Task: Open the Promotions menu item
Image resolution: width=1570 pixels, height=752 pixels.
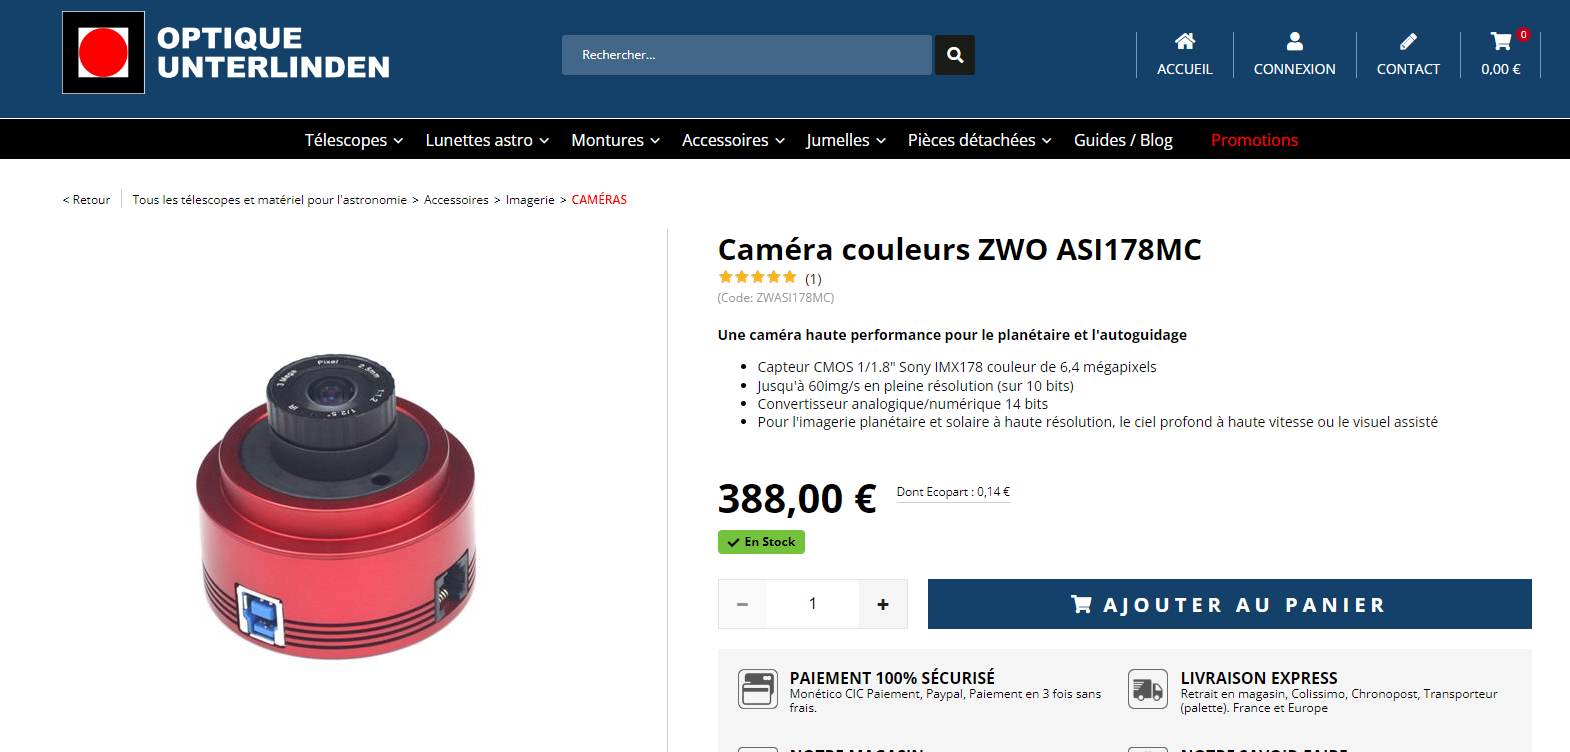Action: (x=1254, y=140)
